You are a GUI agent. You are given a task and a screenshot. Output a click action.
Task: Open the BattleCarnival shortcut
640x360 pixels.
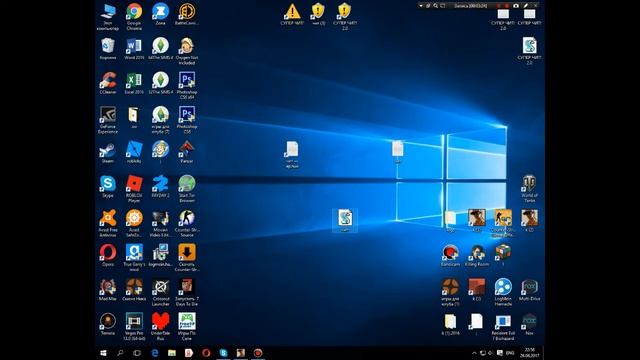(187, 15)
